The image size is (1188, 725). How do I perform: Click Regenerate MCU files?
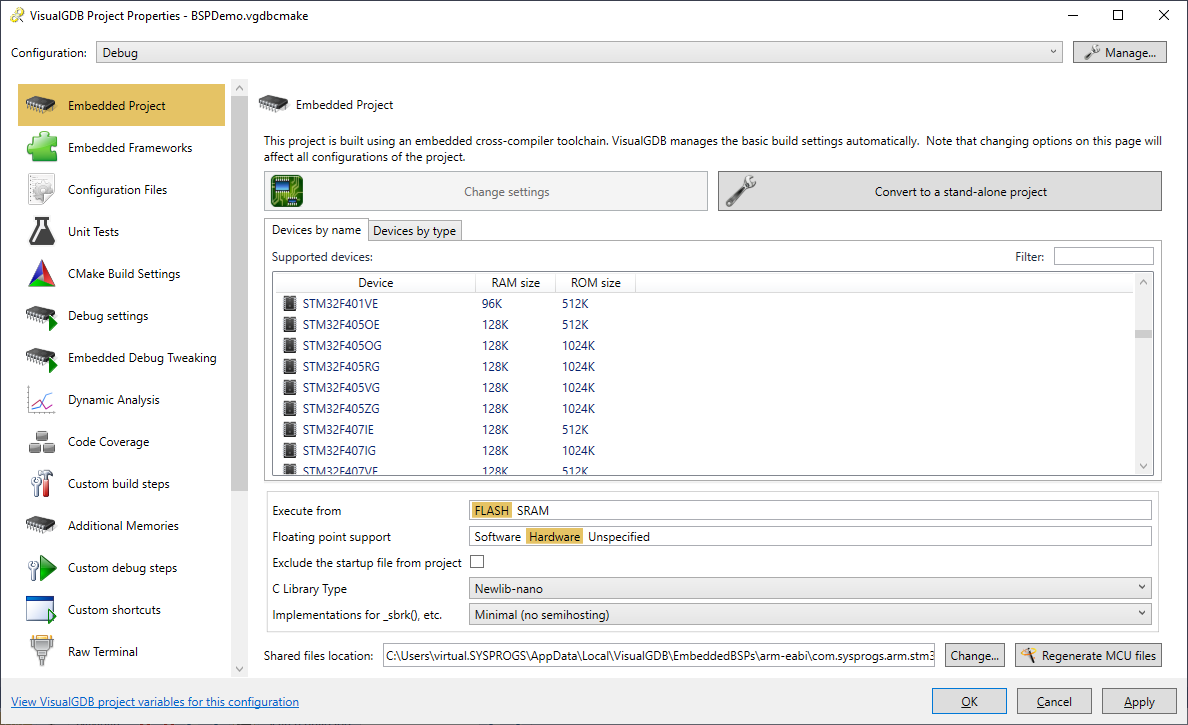point(1088,655)
